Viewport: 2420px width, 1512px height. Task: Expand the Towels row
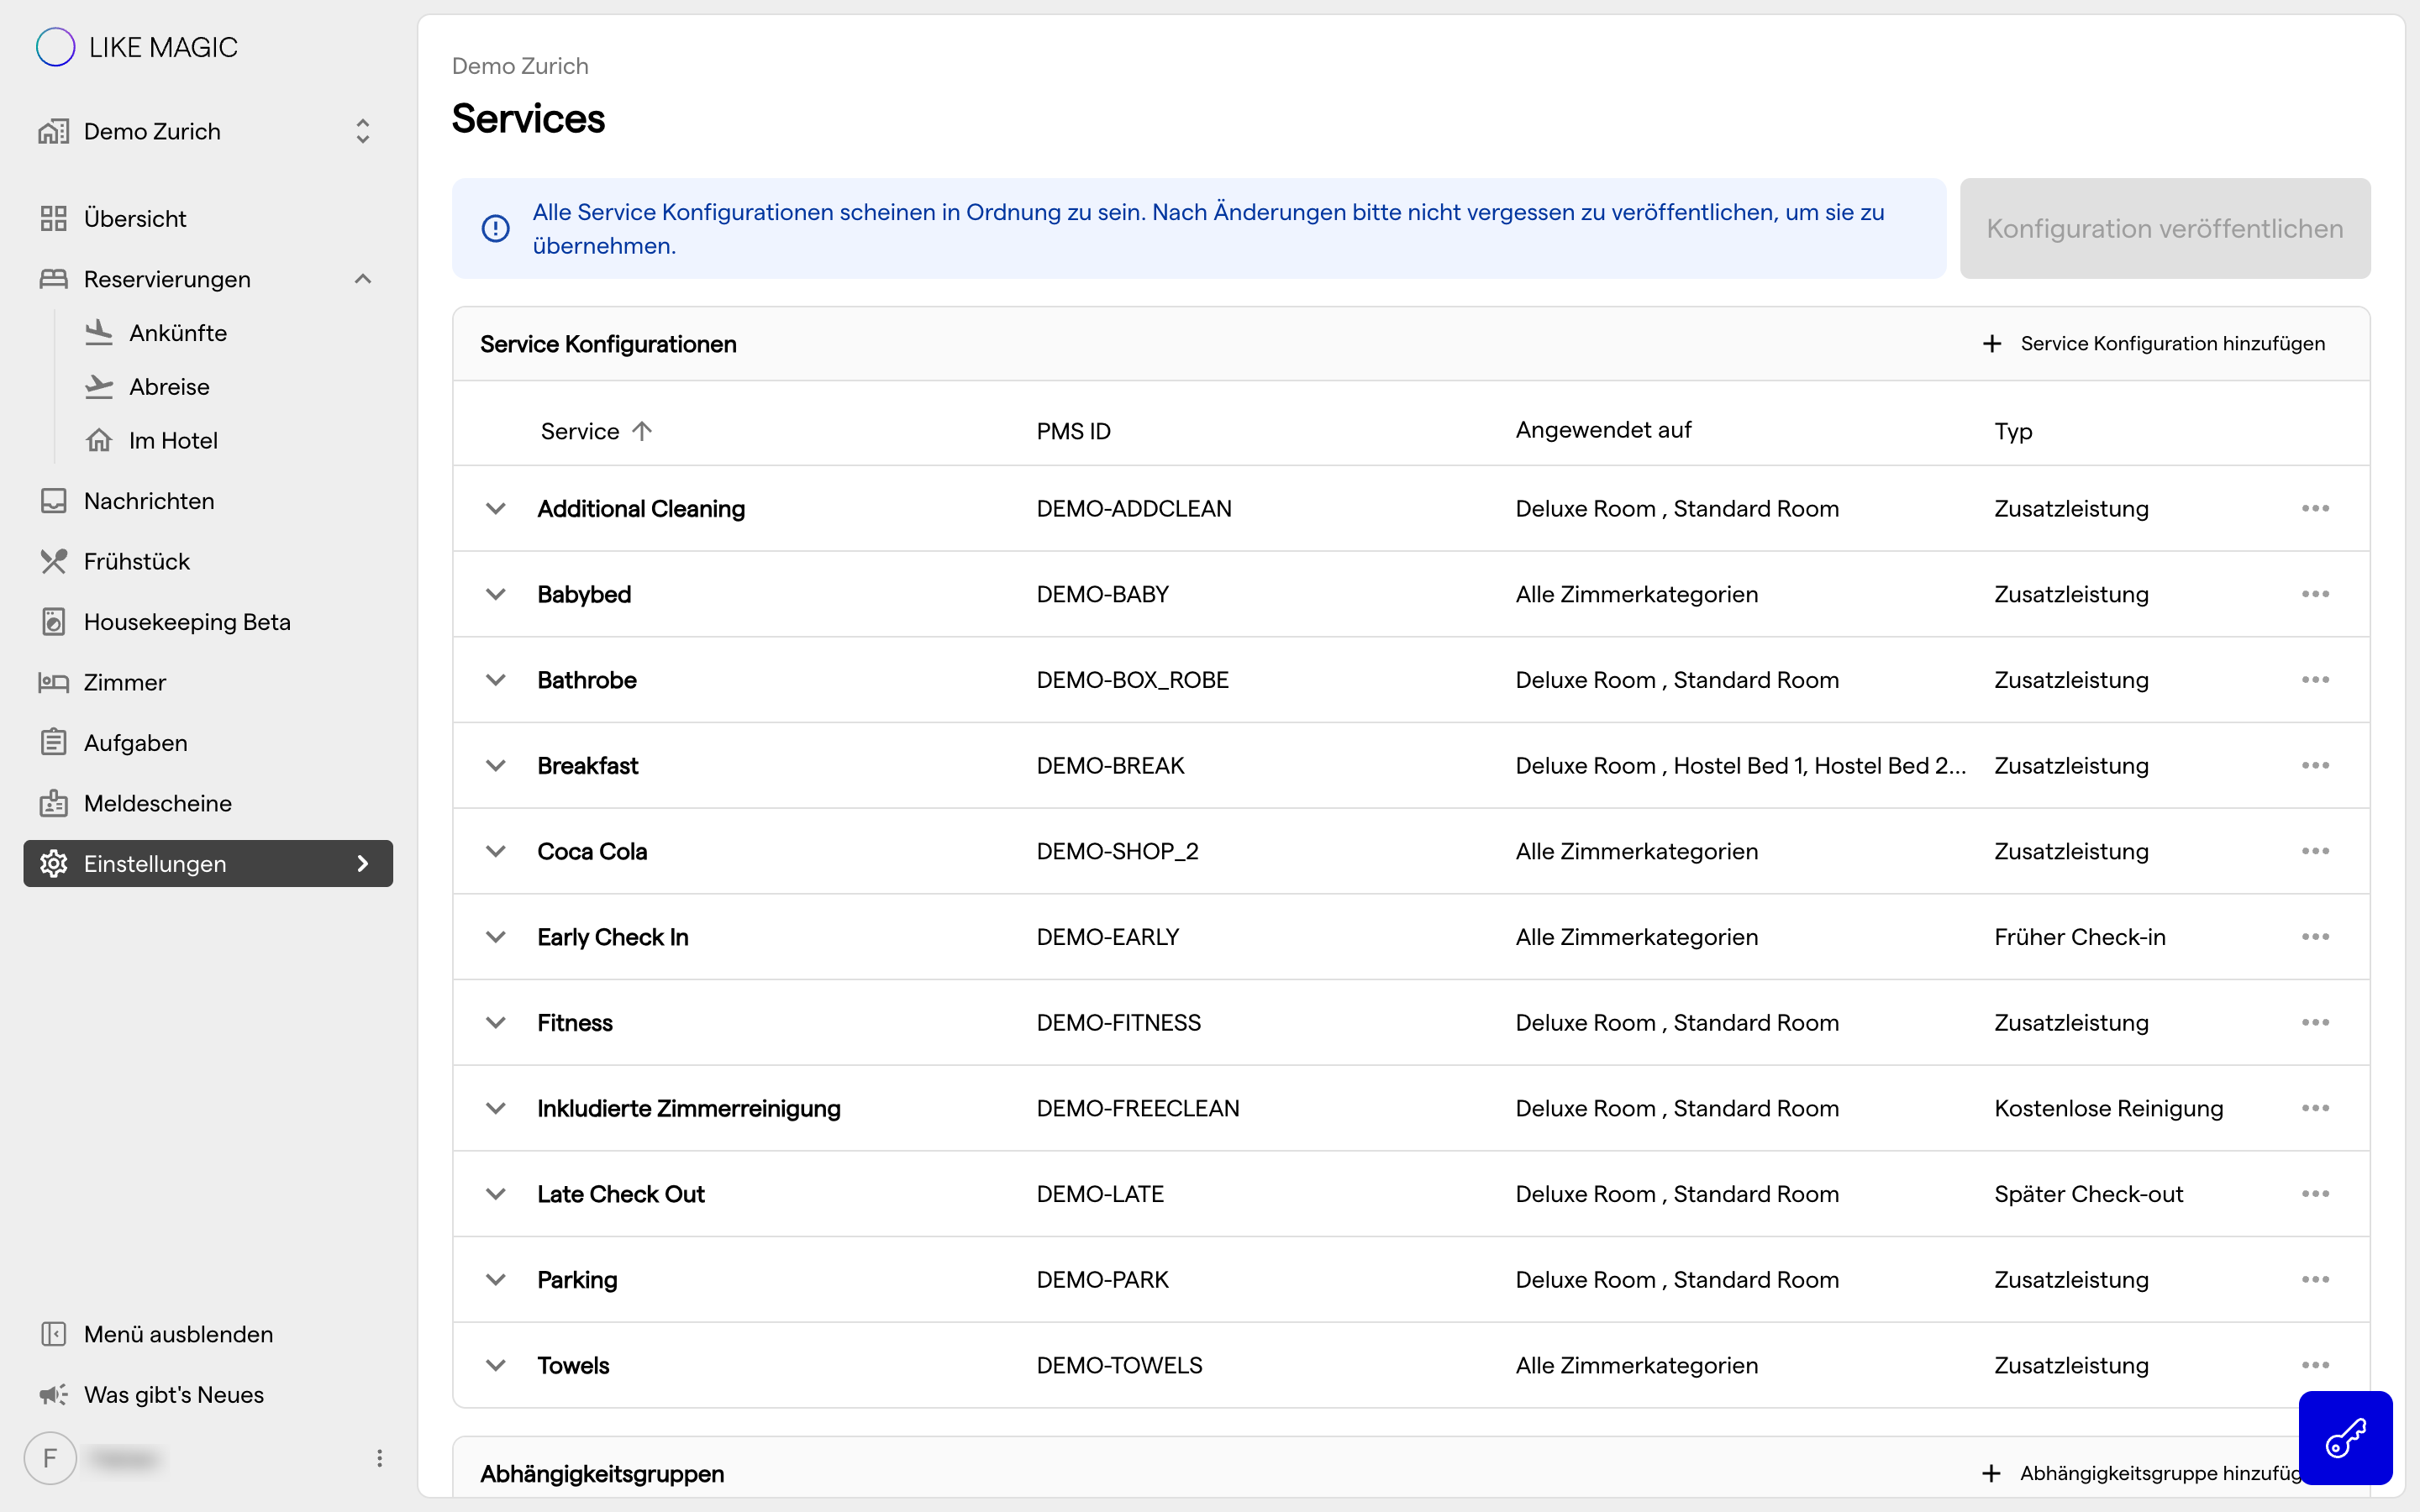pos(495,1365)
